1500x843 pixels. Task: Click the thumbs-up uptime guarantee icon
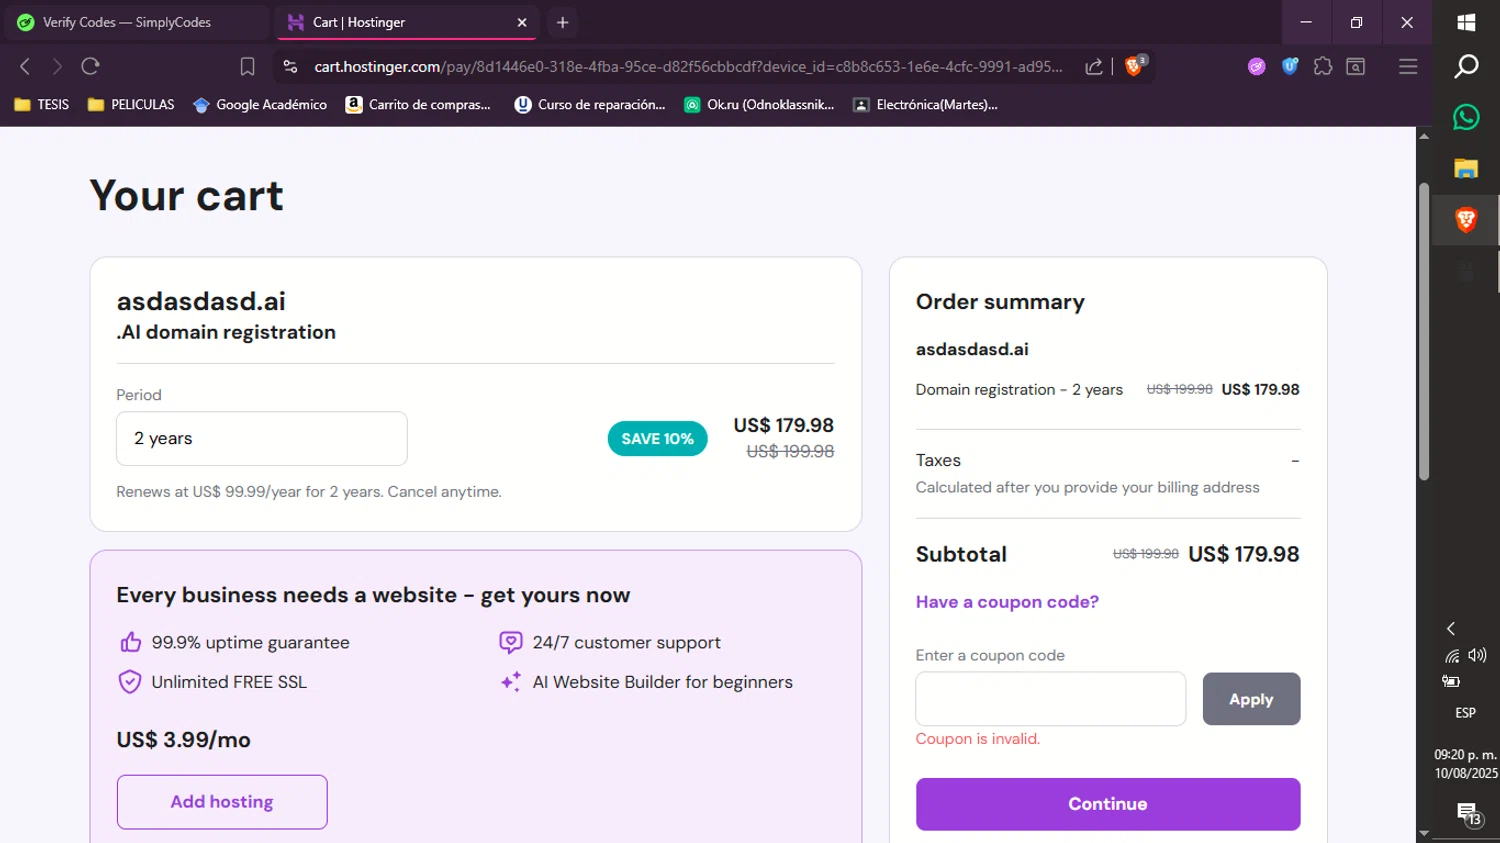tap(130, 642)
